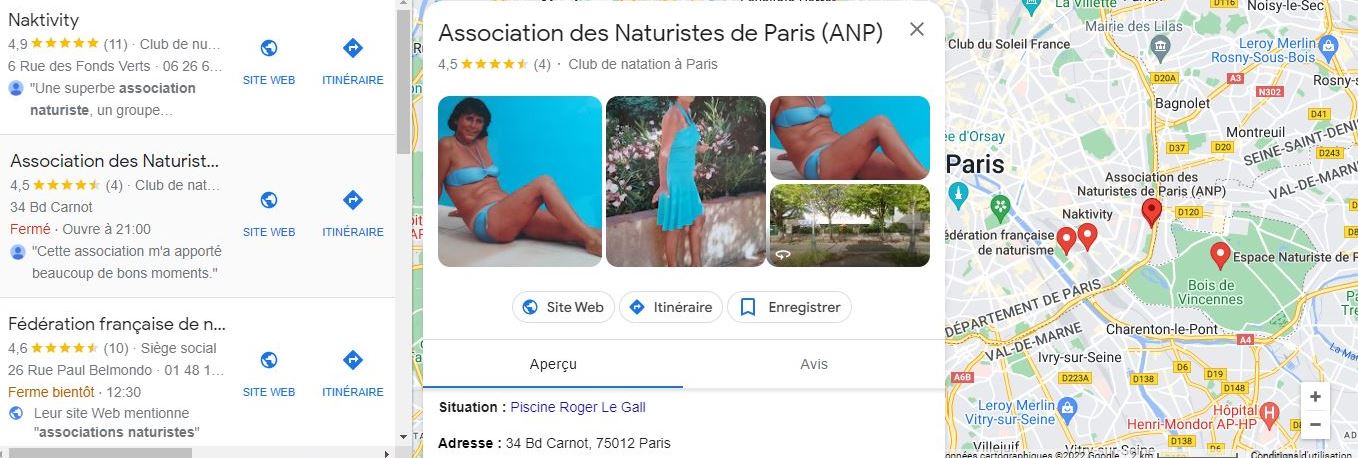This screenshot has width=1358, height=458.
Task: Open website icon for Fédération française listing
Action: pos(269,360)
